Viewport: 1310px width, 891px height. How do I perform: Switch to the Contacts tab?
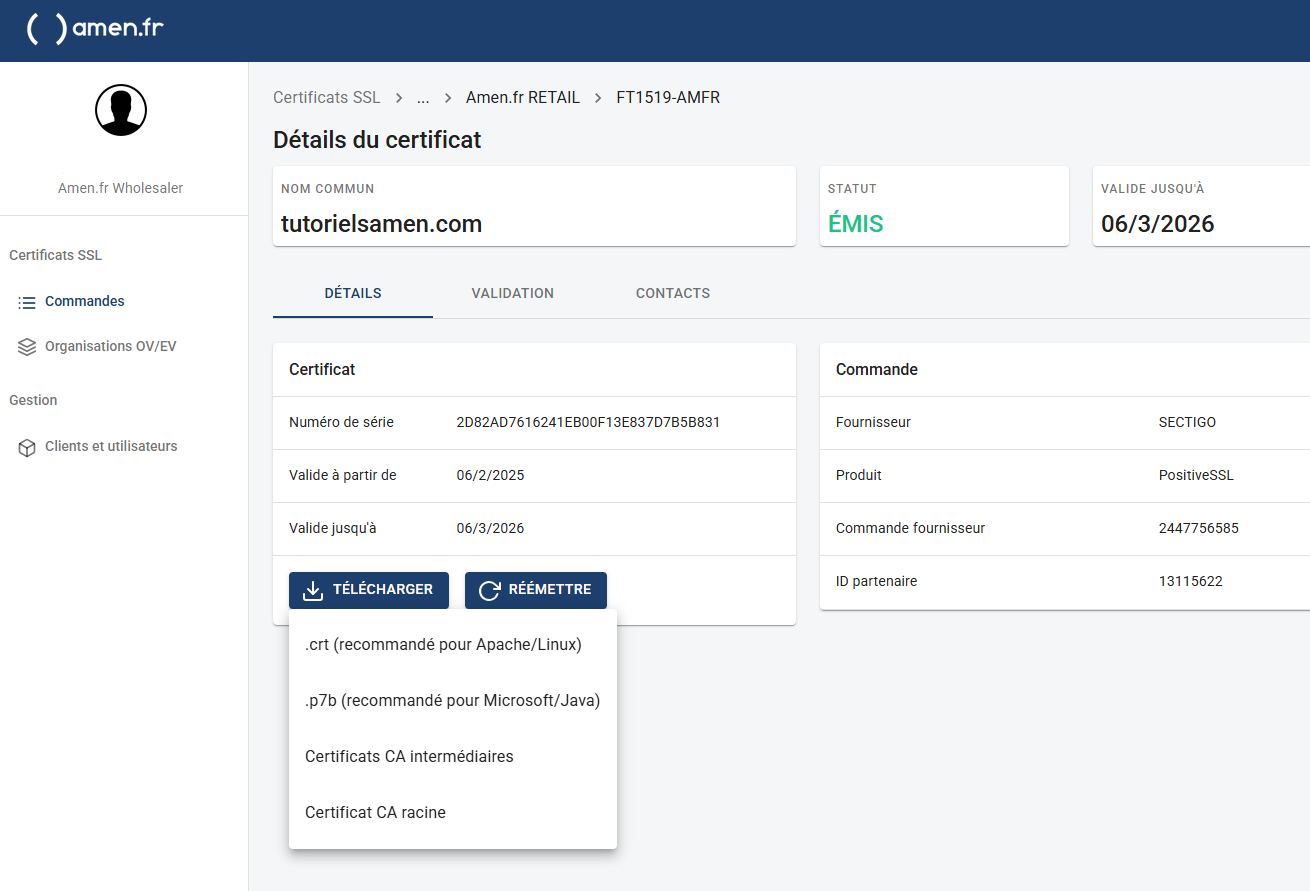pos(673,294)
